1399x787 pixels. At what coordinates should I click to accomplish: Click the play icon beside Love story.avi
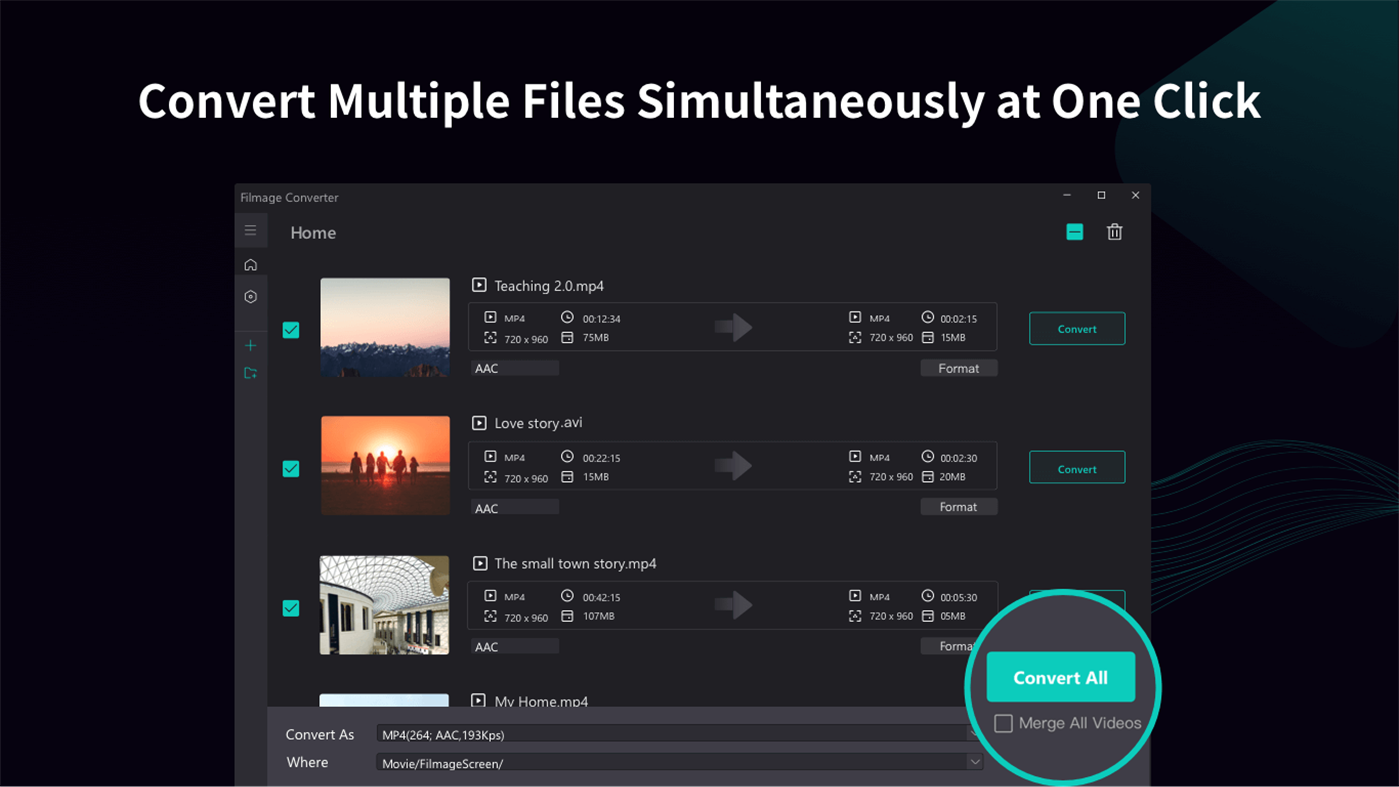pos(479,422)
